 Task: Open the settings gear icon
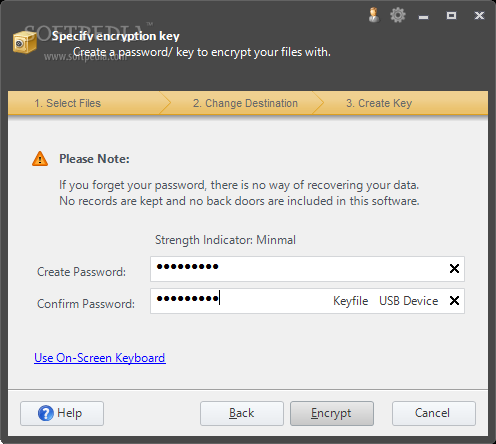pyautogui.click(x=398, y=15)
